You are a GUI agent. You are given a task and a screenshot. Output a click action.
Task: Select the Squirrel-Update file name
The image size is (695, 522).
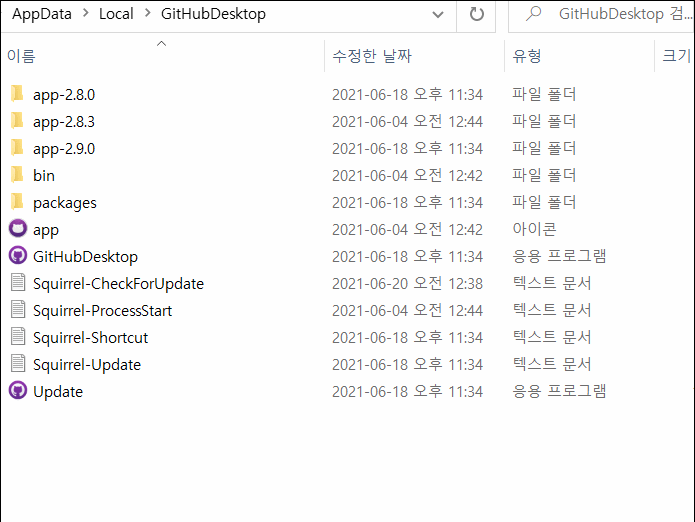[x=87, y=365]
